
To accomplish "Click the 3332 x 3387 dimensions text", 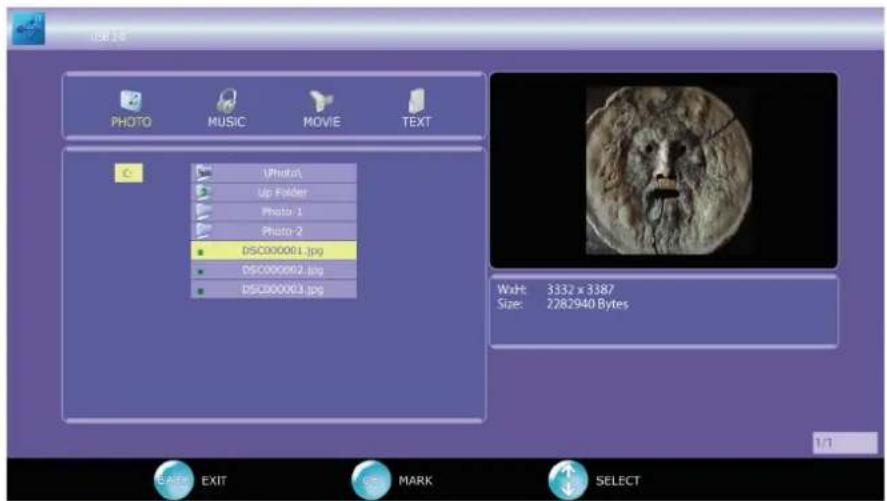I will [x=580, y=290].
